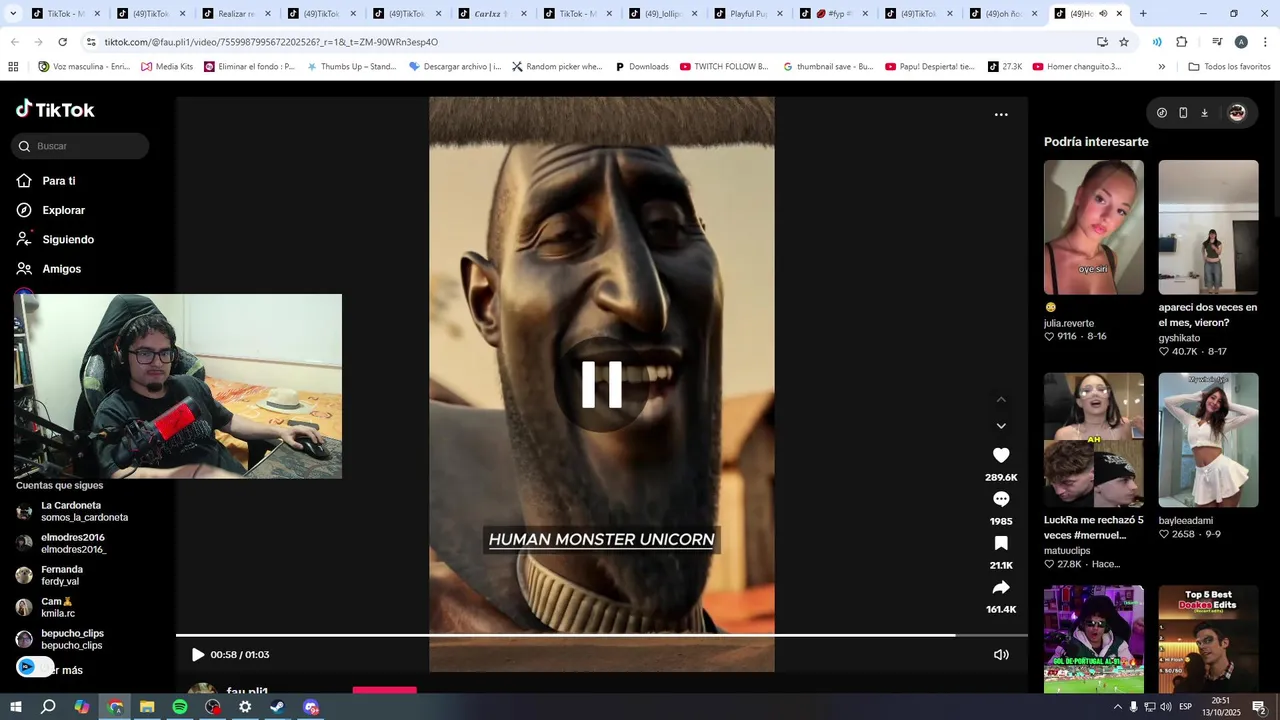Switch to Realizar tab
1280x720 pixels.
click(235, 14)
